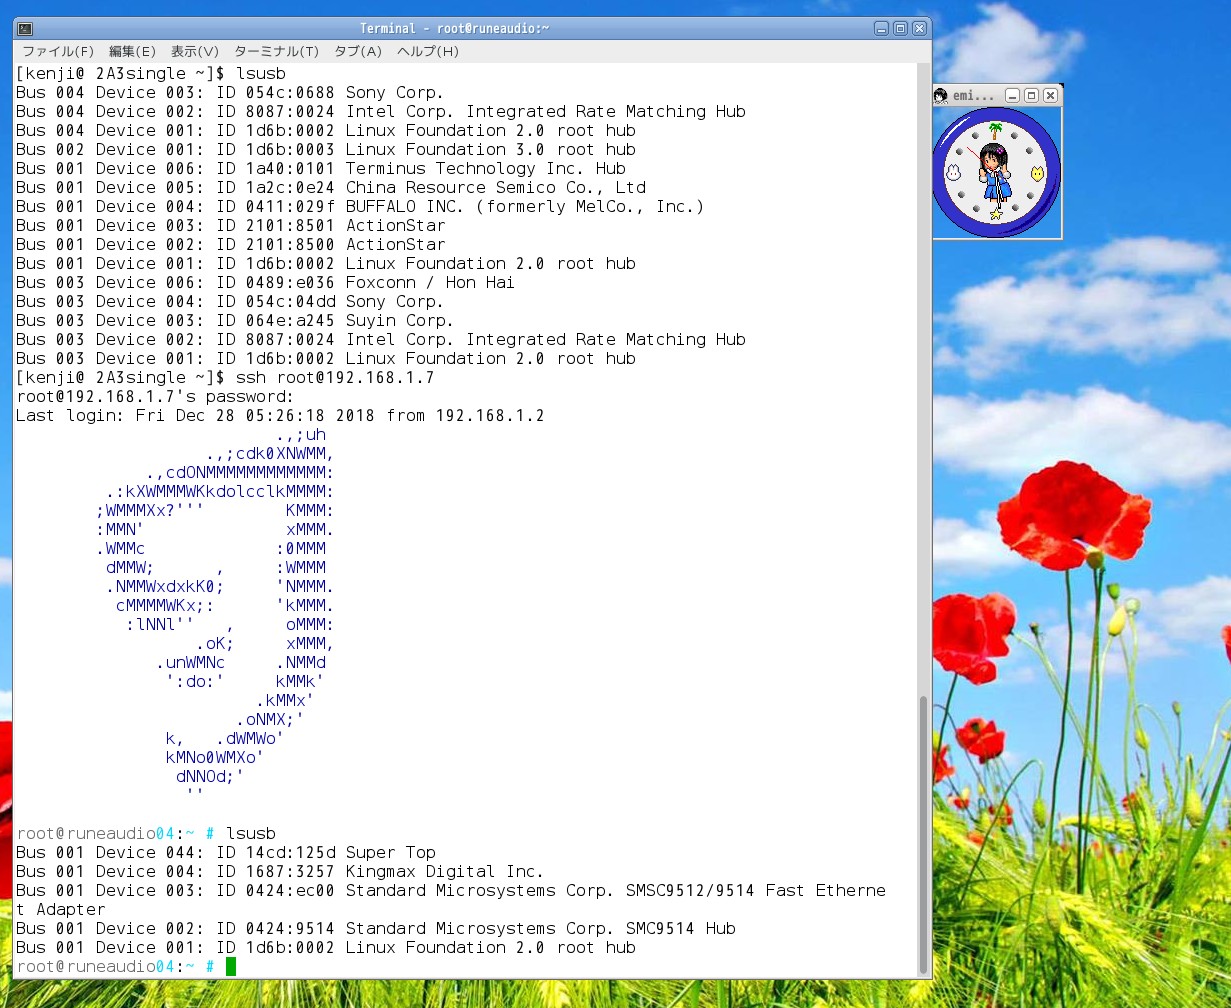This screenshot has height=1008, width=1231.
Task: Maximize the Terminal window
Action: coord(900,28)
